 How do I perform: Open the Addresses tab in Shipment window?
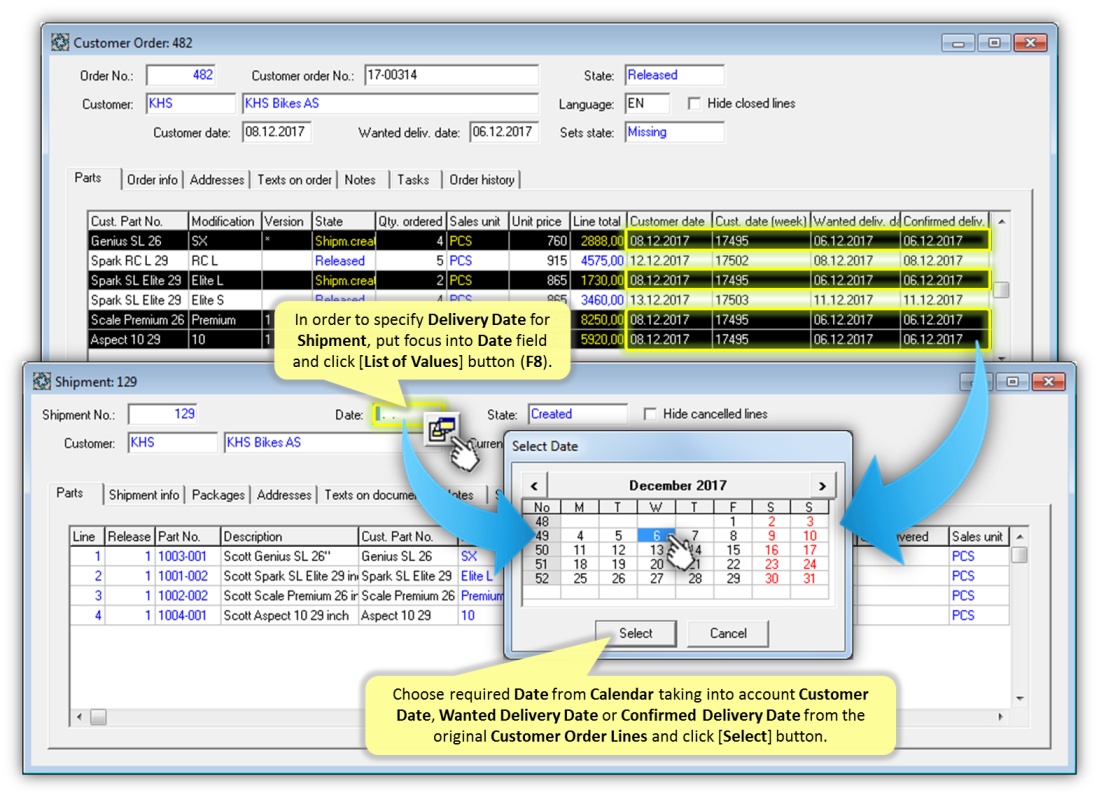coord(284,495)
